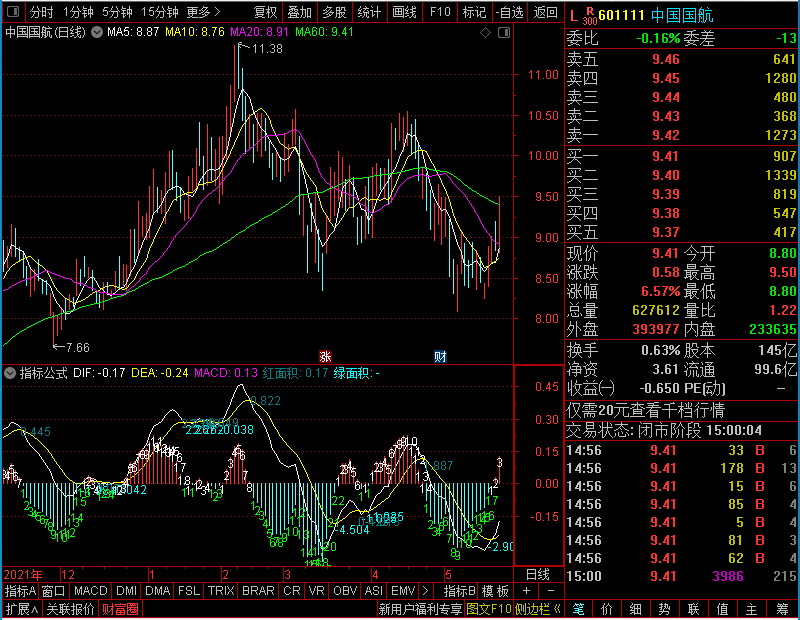Open the chart settings dropdown beside 中国国航(日线)
Image resolution: width=800 pixels, height=620 pixels.
click(x=97, y=32)
